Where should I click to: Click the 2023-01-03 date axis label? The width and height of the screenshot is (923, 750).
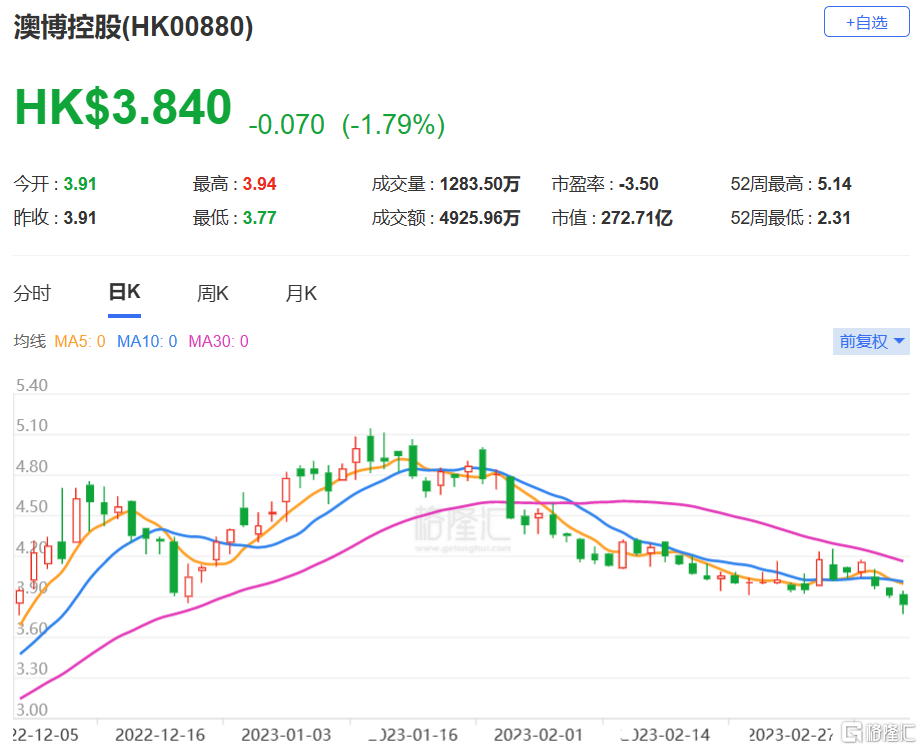coord(286,735)
